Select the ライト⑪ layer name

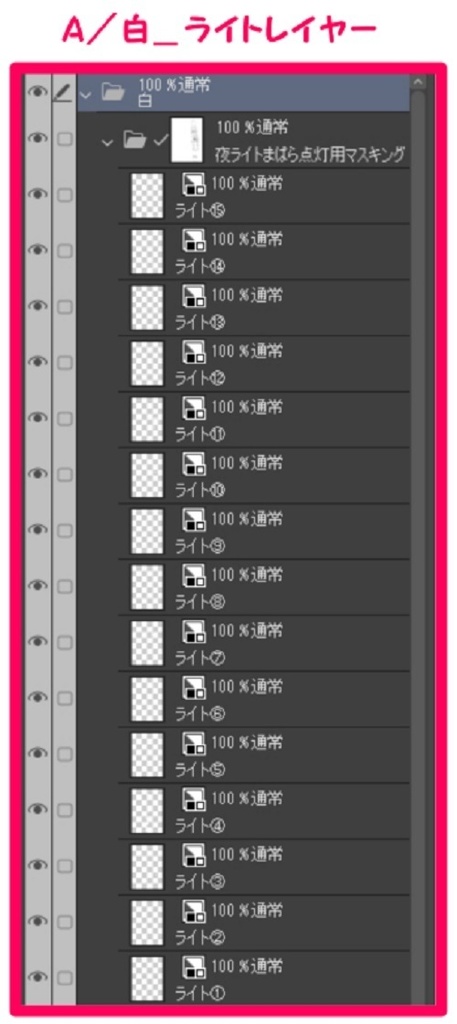tap(200, 434)
